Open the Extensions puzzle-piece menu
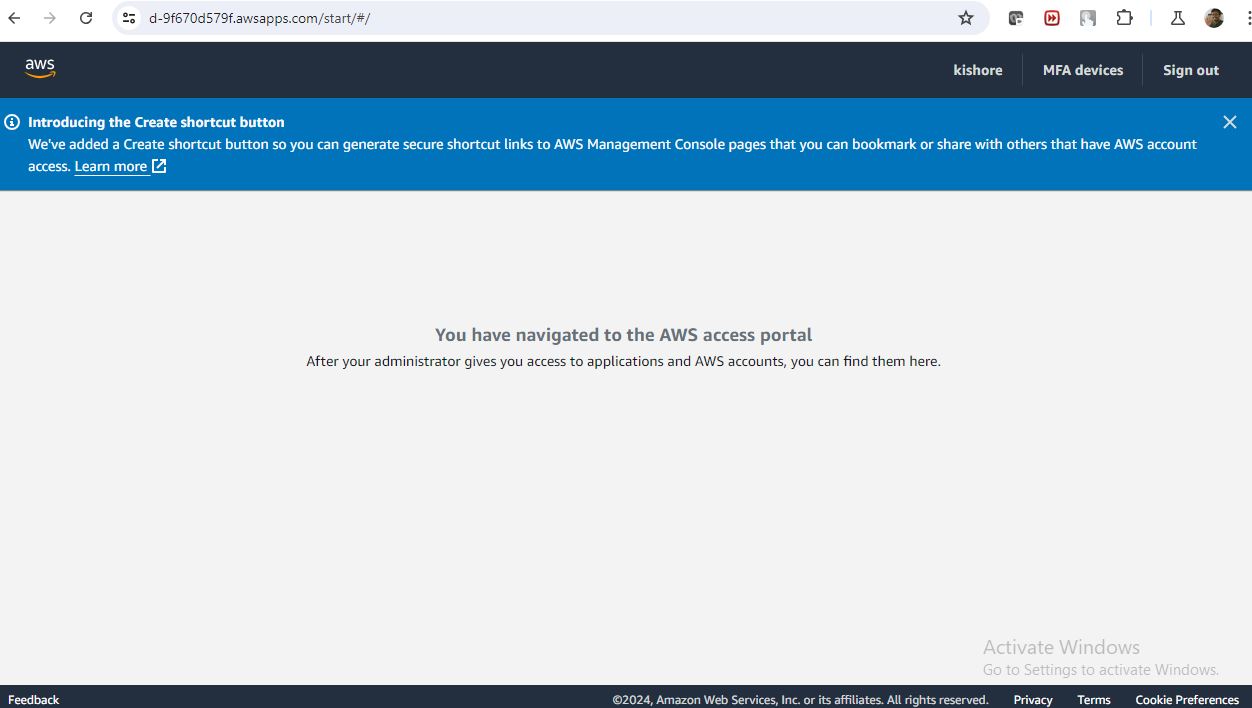1252x708 pixels. coord(1124,18)
